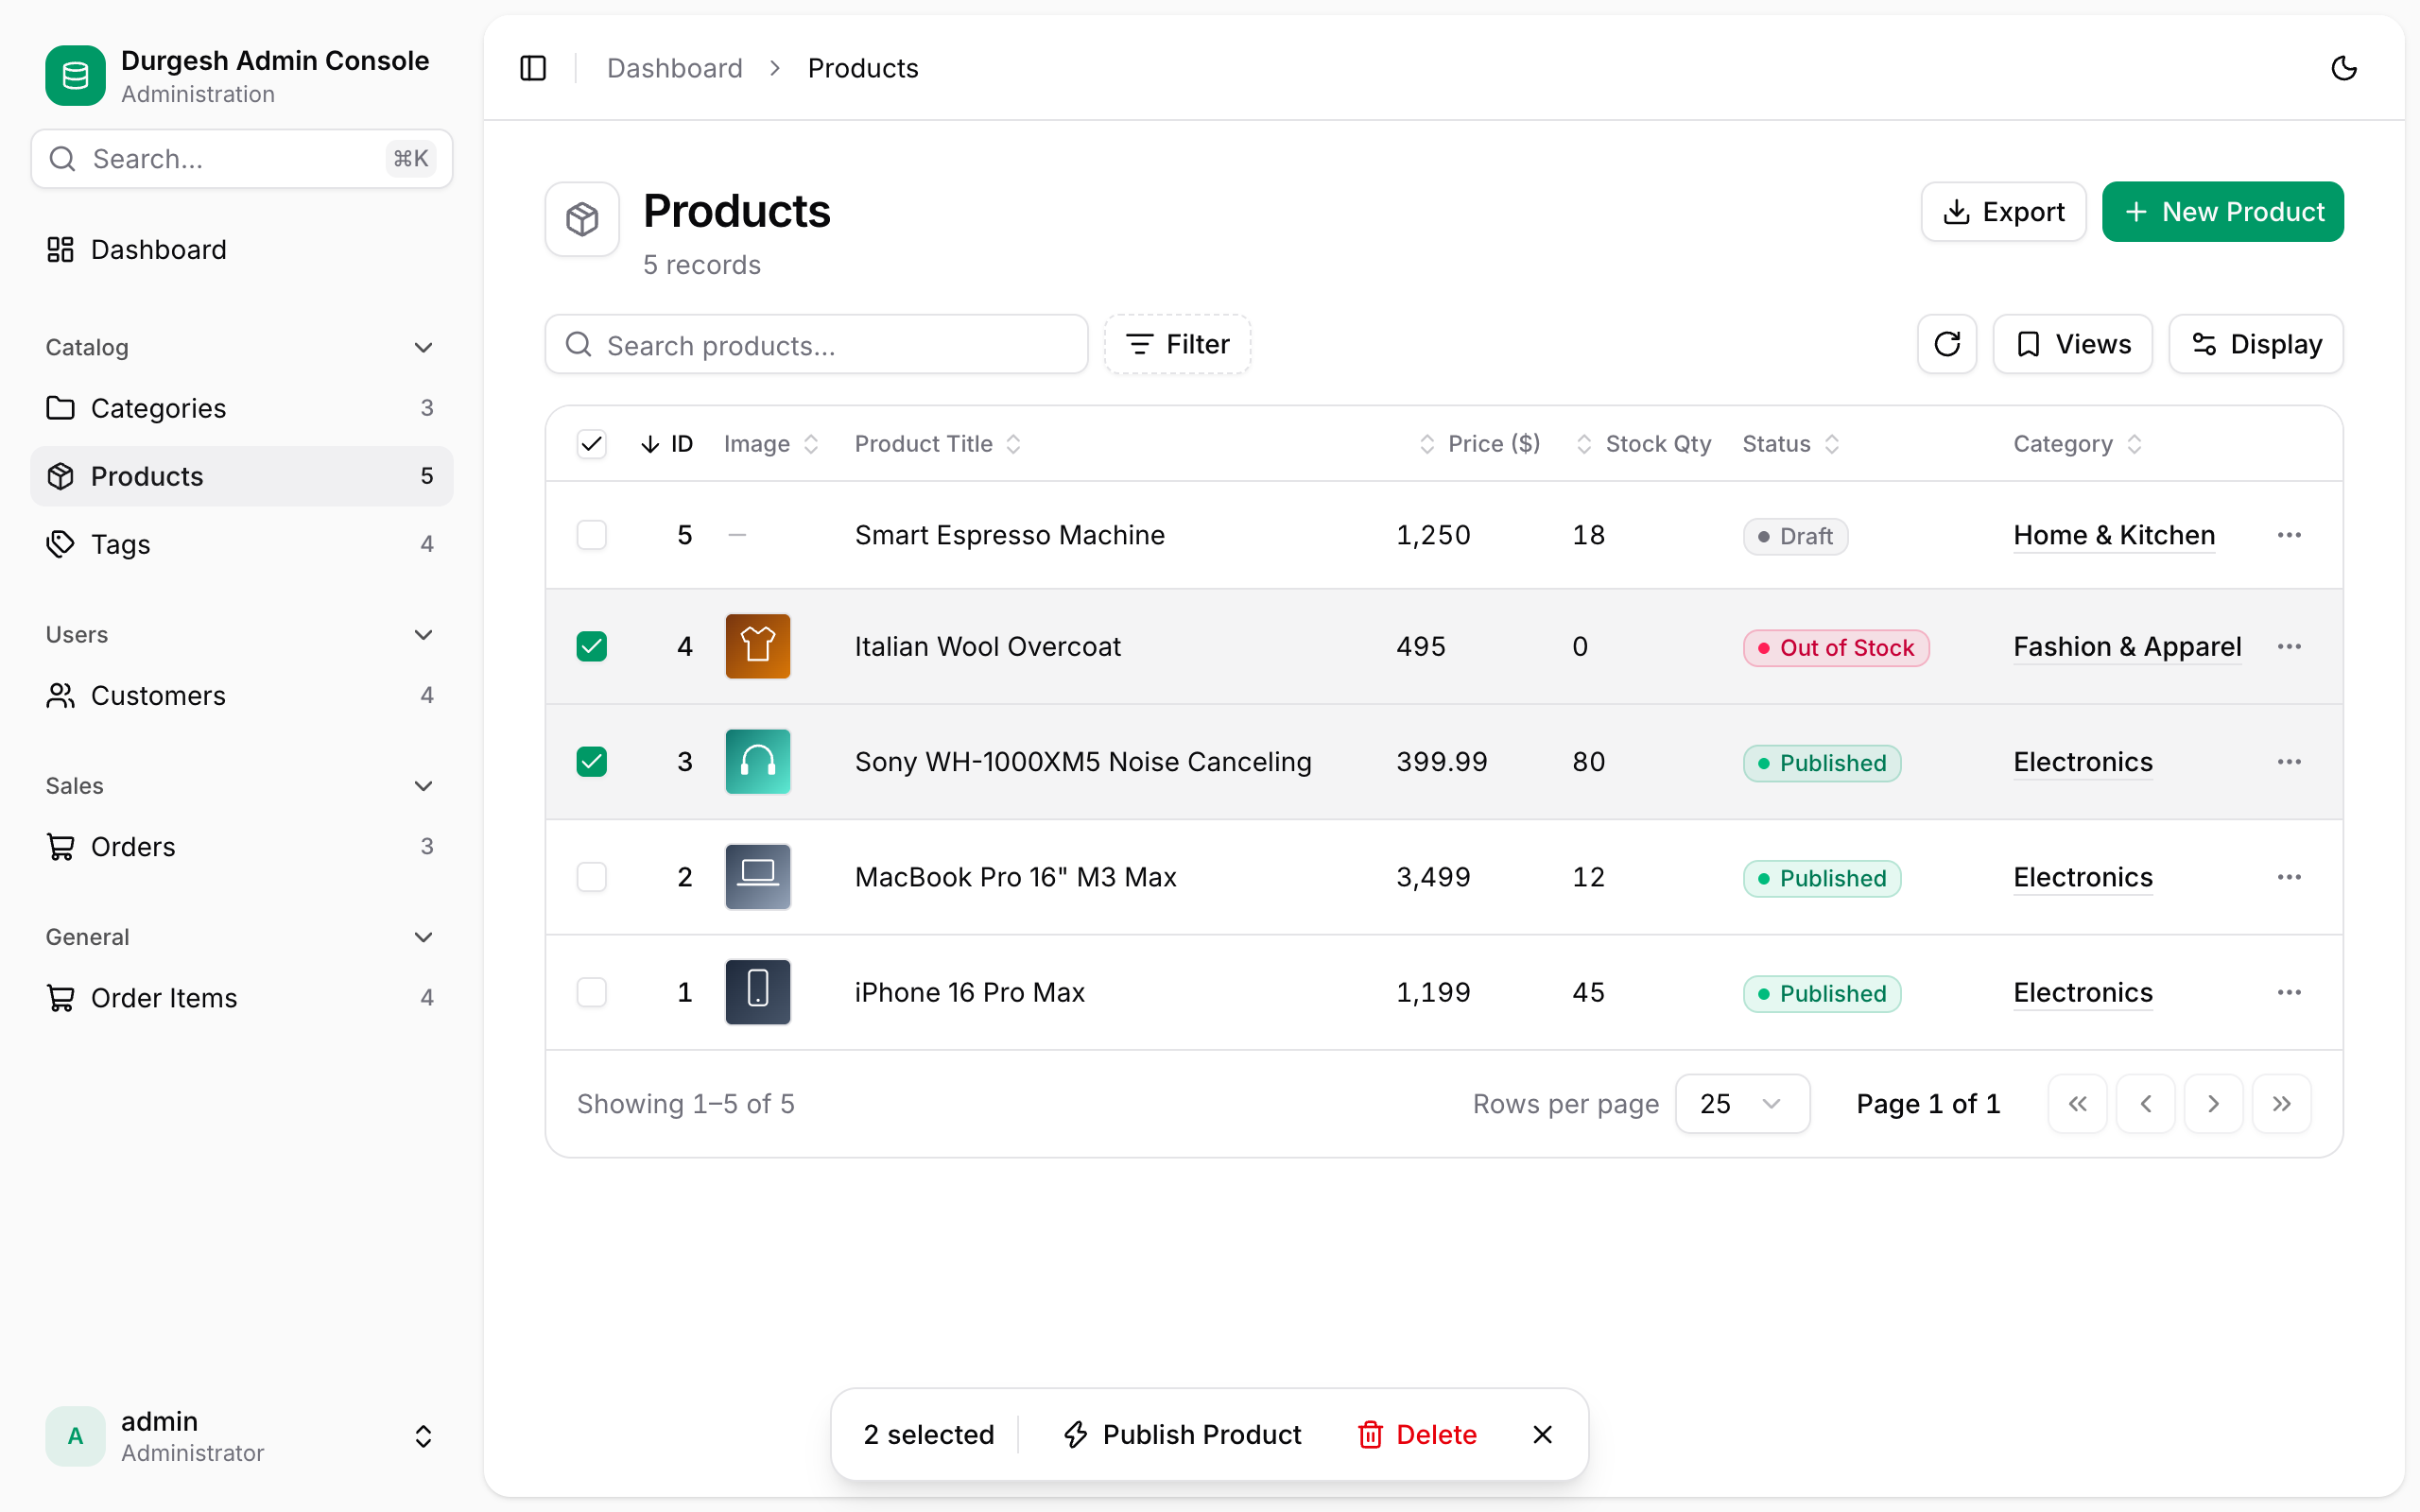Open Categories in the sidebar
2420x1512 pixels.
click(x=241, y=408)
